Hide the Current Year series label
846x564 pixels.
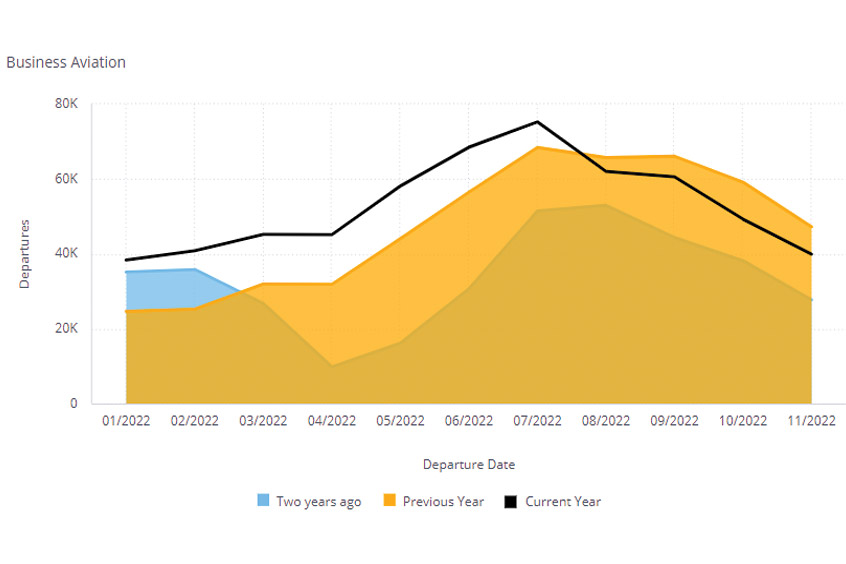(x=562, y=502)
